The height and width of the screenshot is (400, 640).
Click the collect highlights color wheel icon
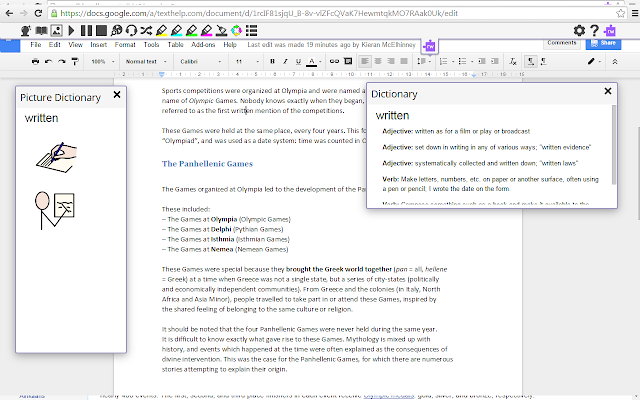click(x=236, y=31)
